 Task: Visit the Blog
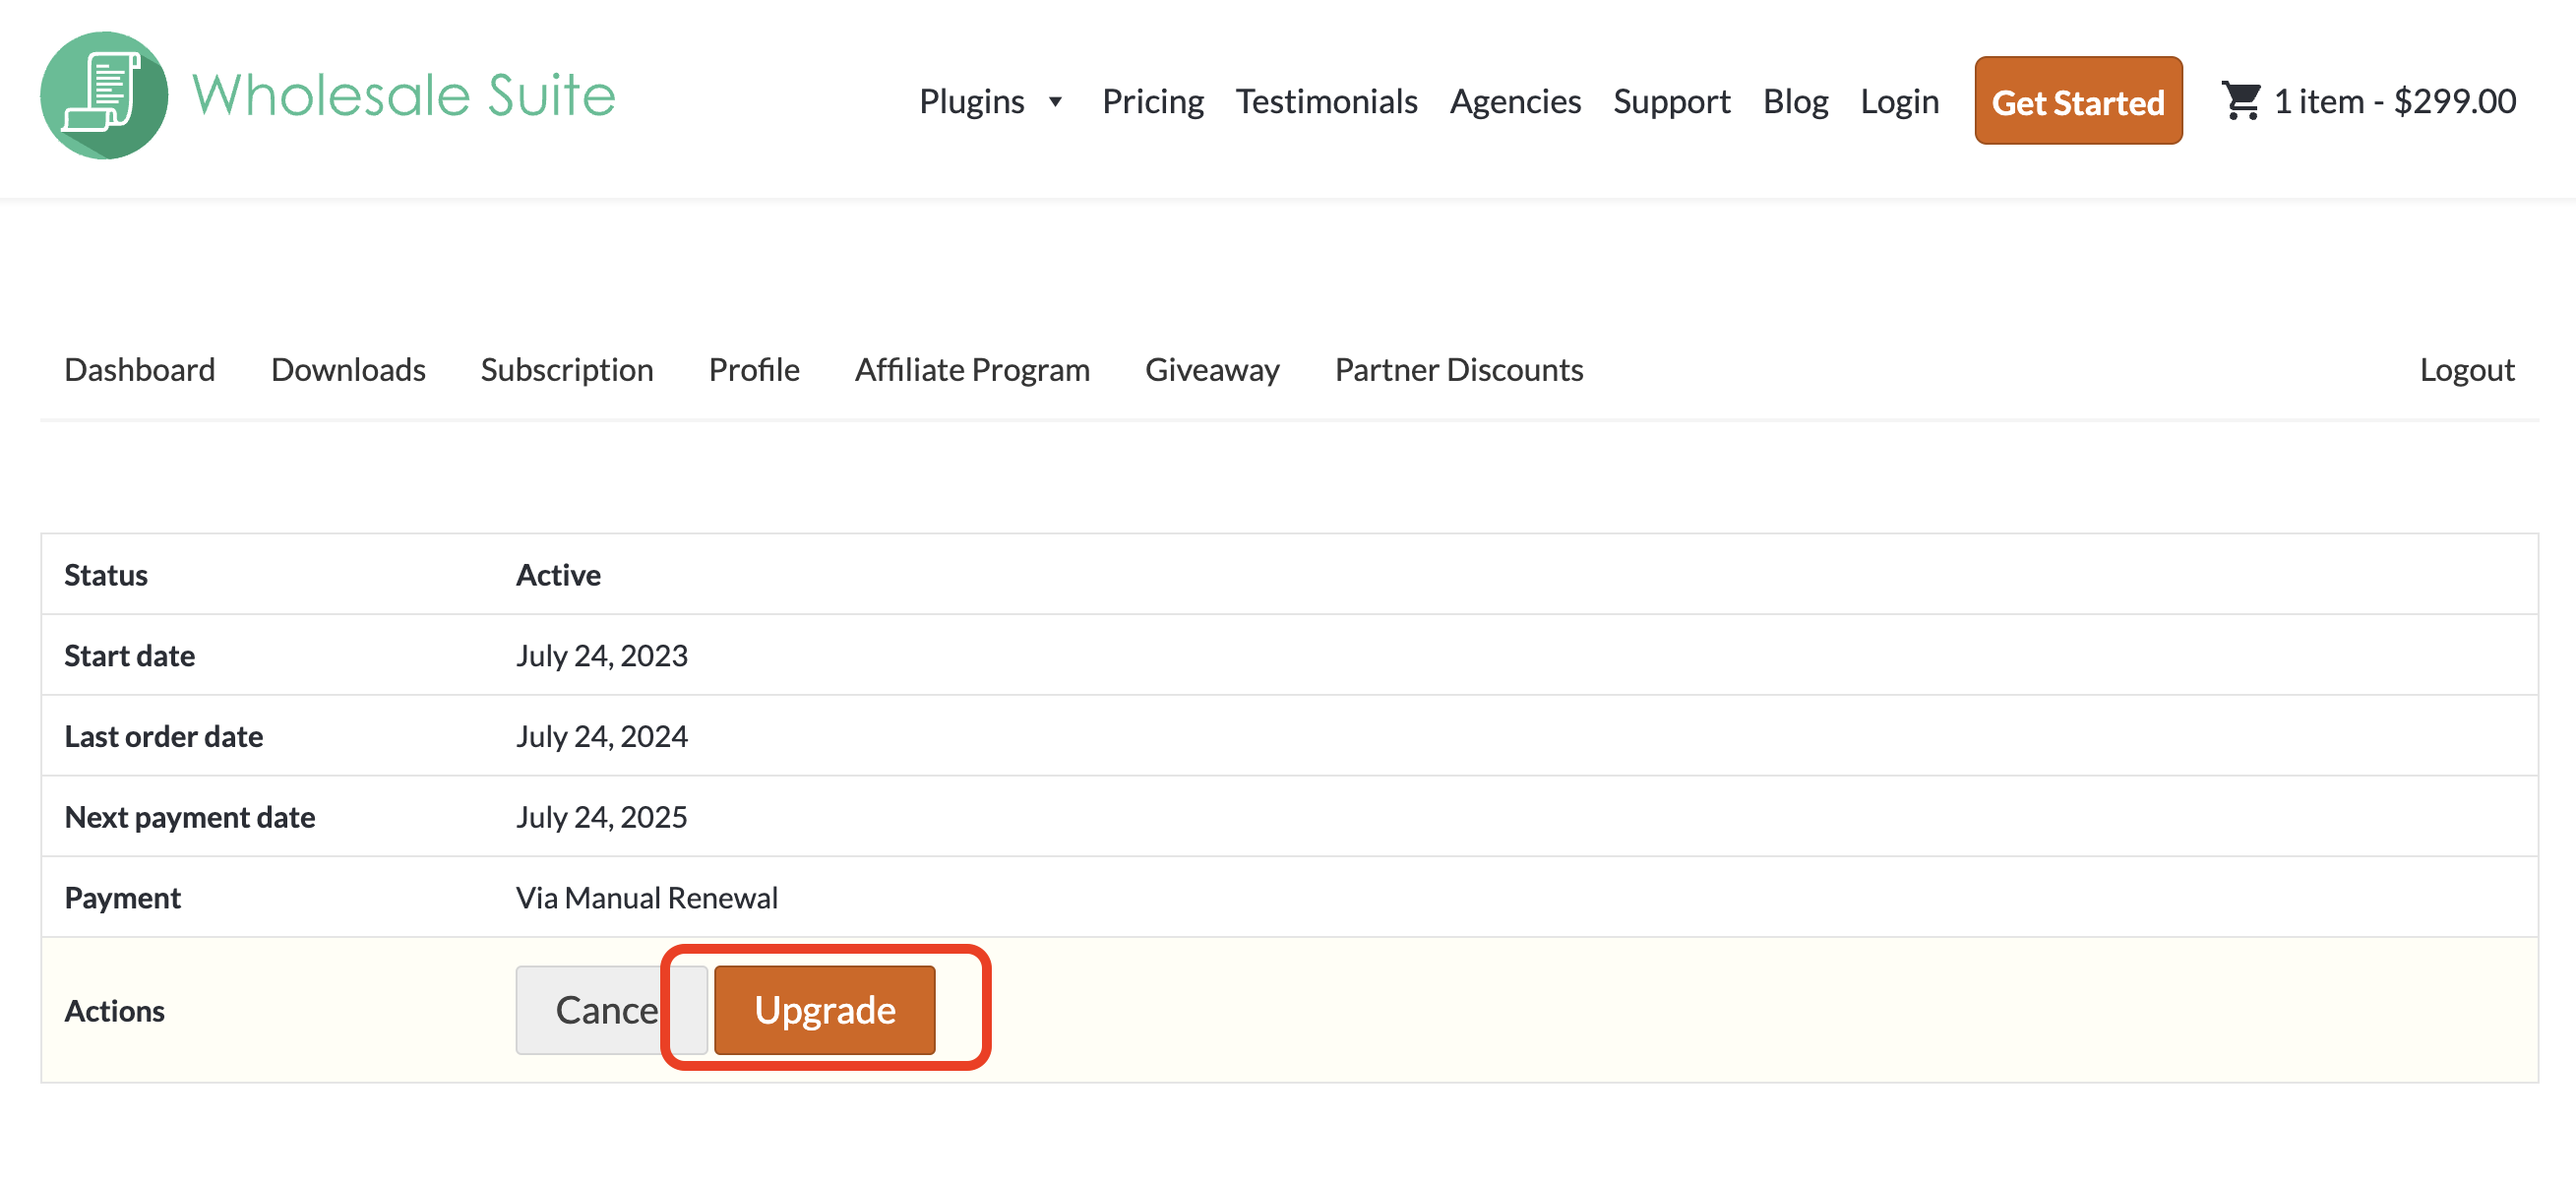[x=1796, y=101]
